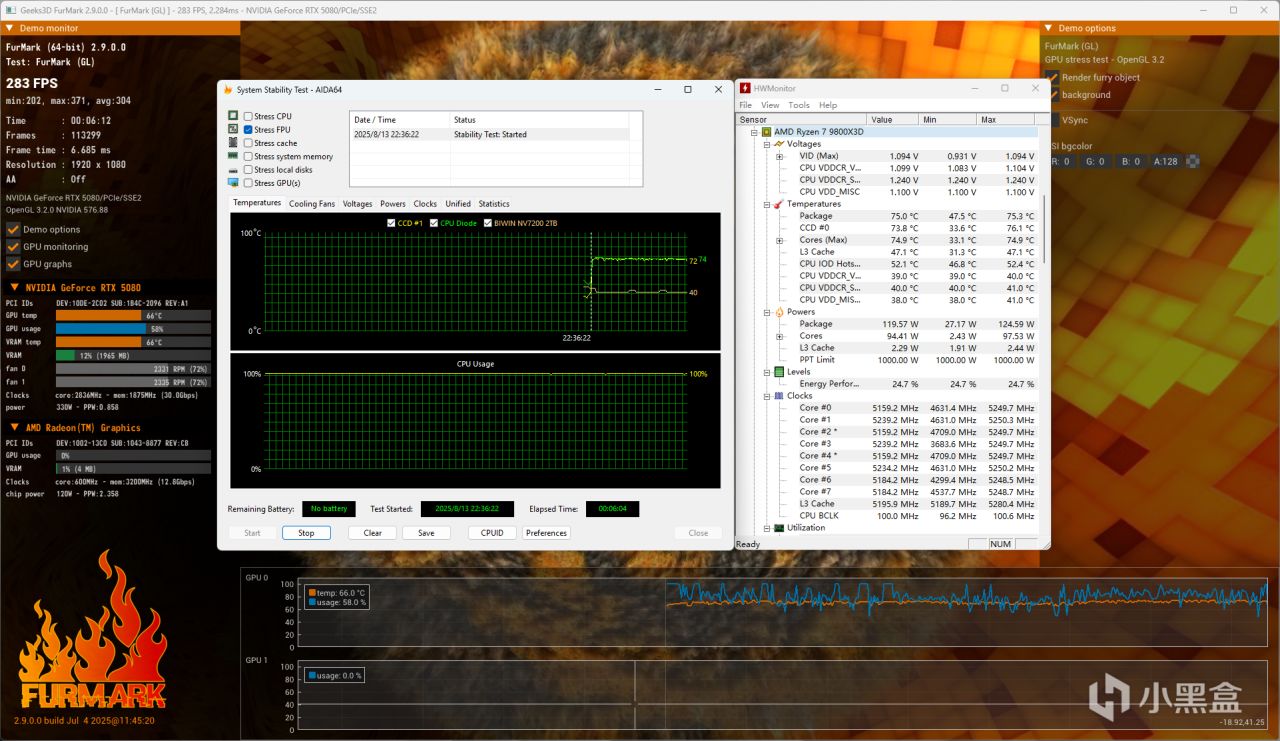Enable the Stress GPU(s) checkbox
The image size is (1280, 741).
click(x=248, y=183)
